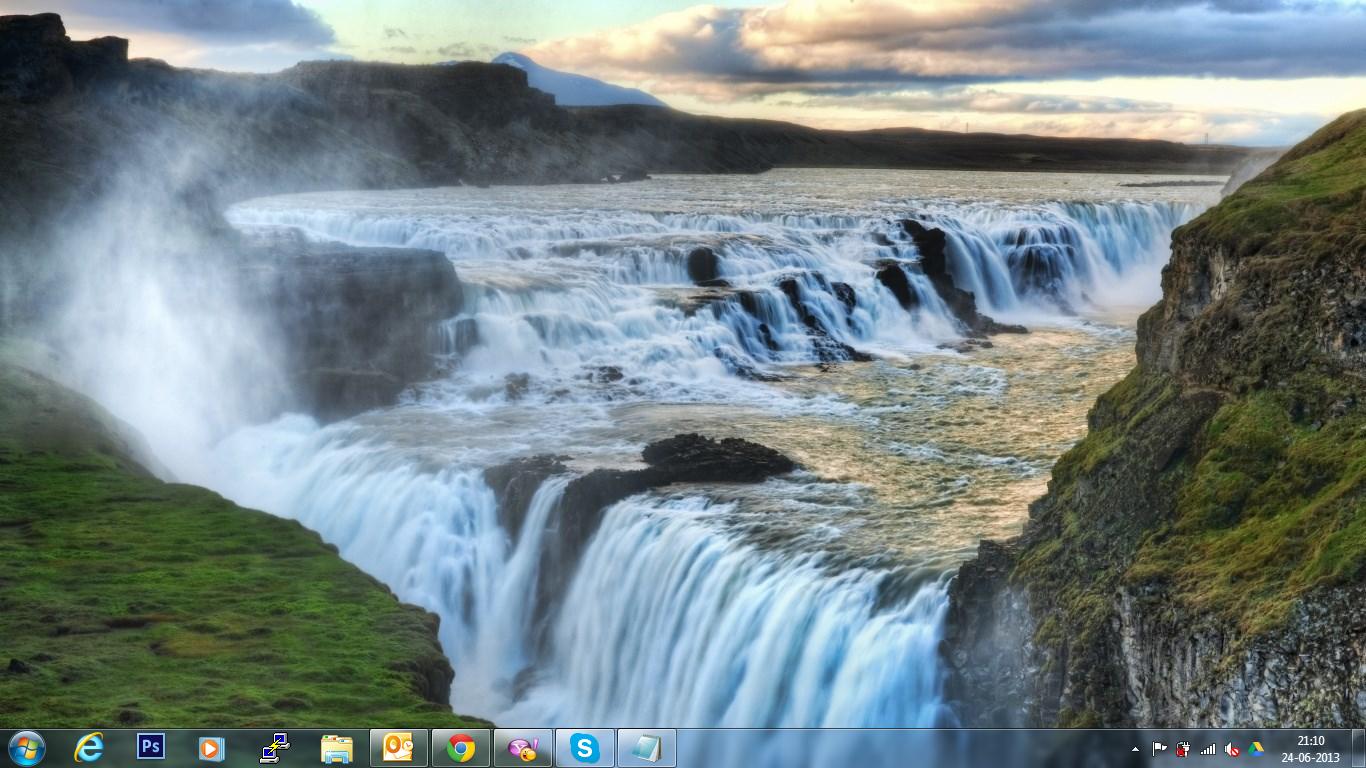This screenshot has height=768, width=1366.
Task: Click the muted speaker volume icon
Action: tap(1232, 748)
